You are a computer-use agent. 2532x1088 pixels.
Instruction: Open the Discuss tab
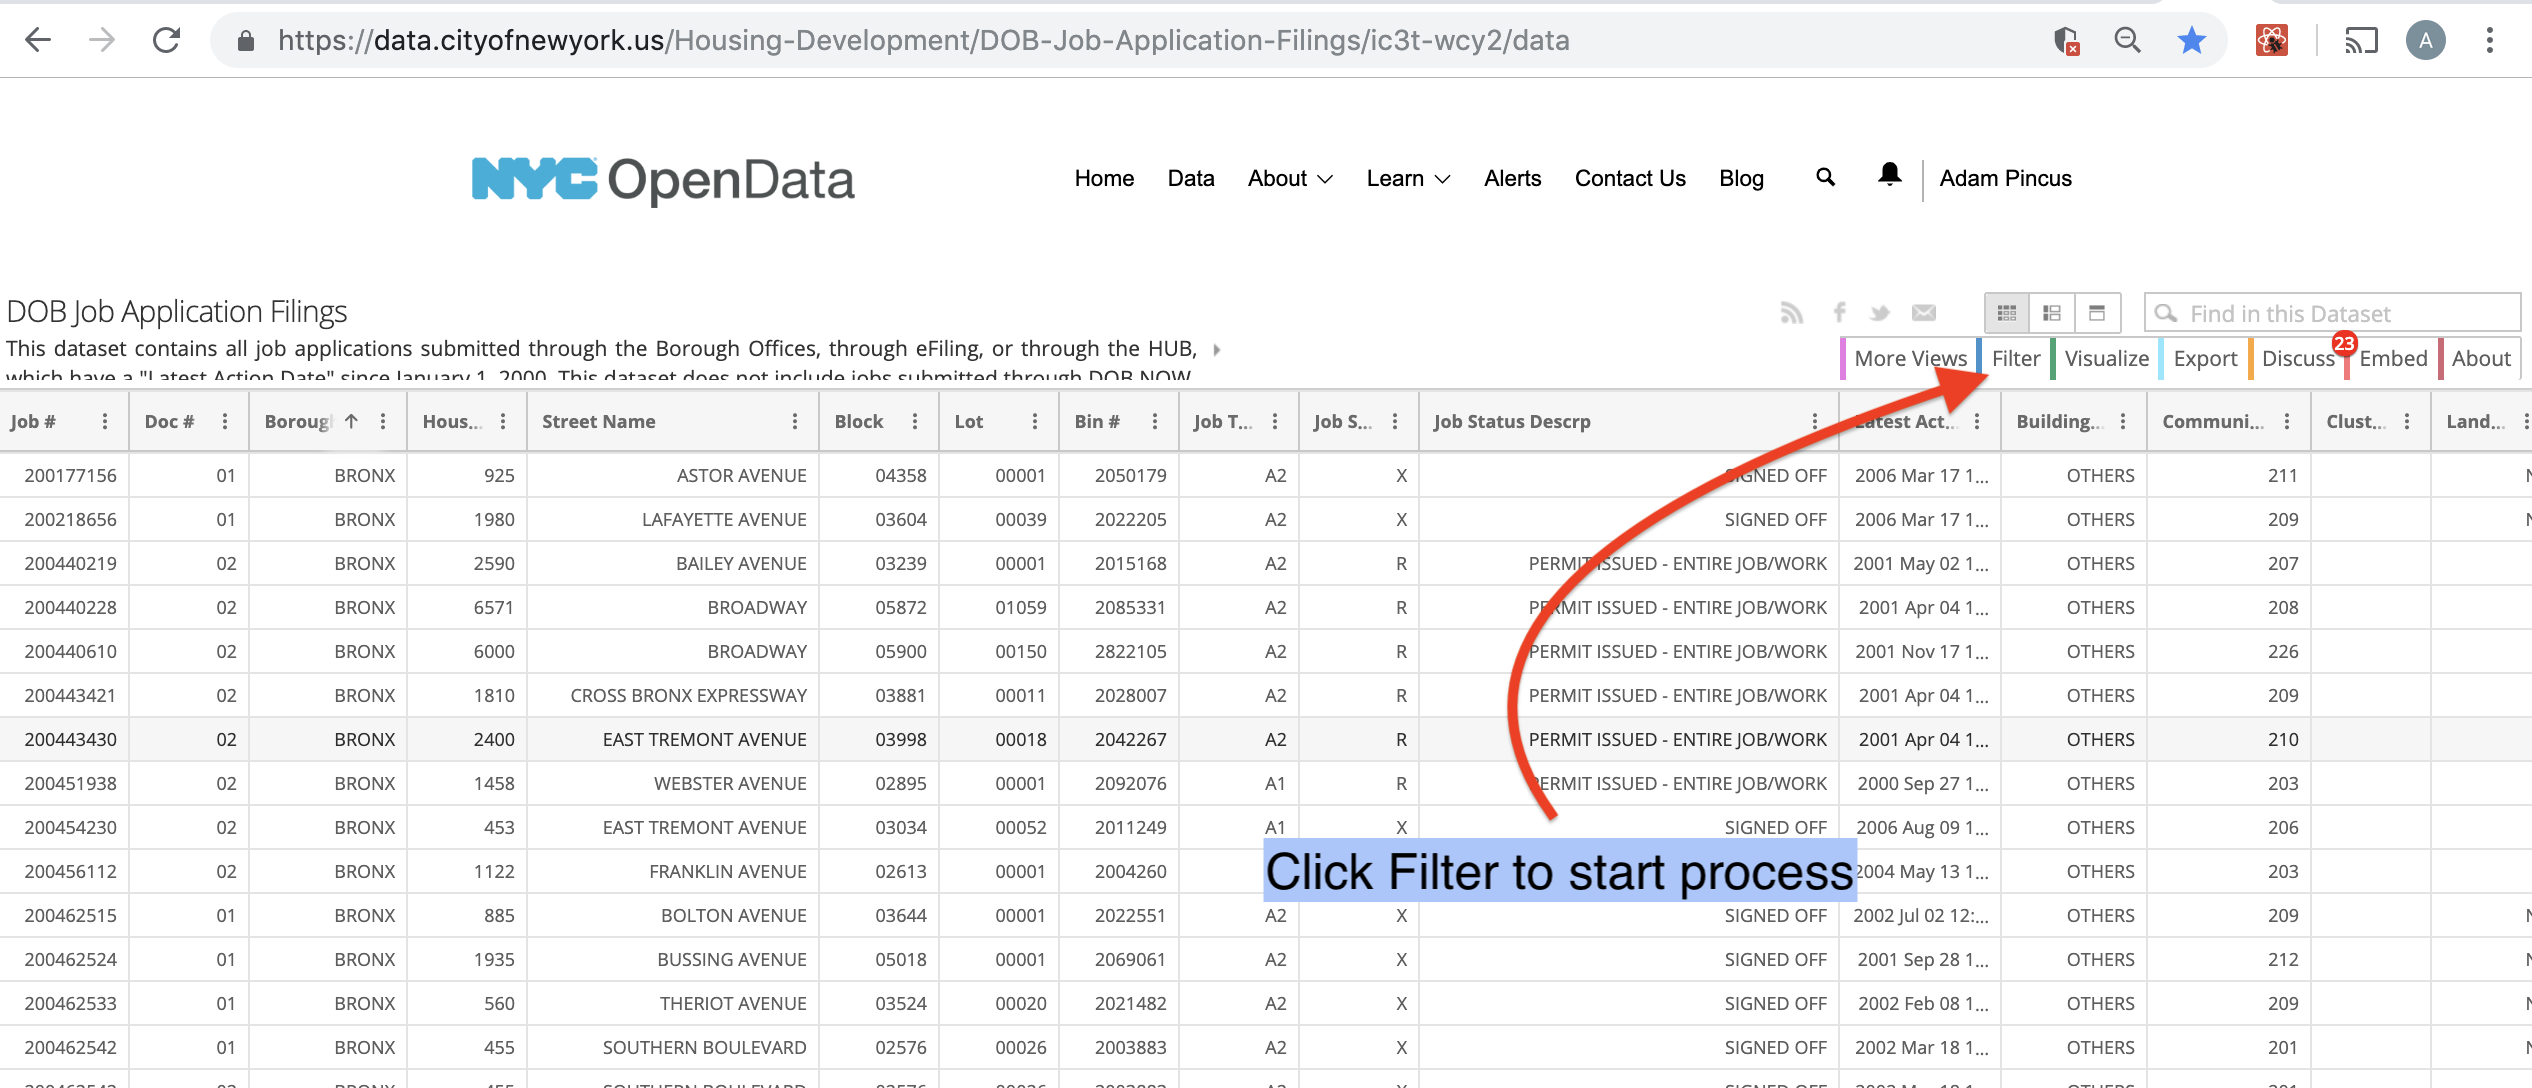coord(2298,358)
